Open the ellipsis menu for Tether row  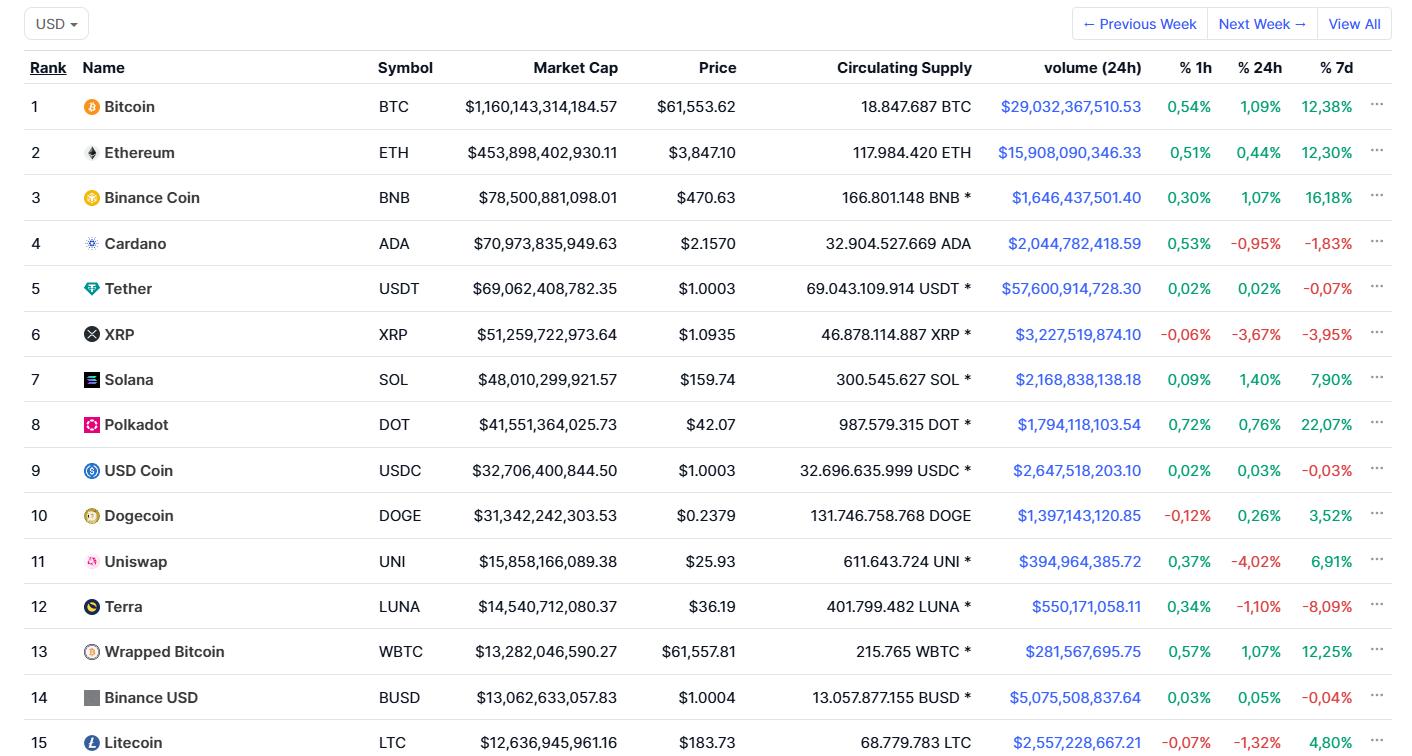click(x=1377, y=287)
